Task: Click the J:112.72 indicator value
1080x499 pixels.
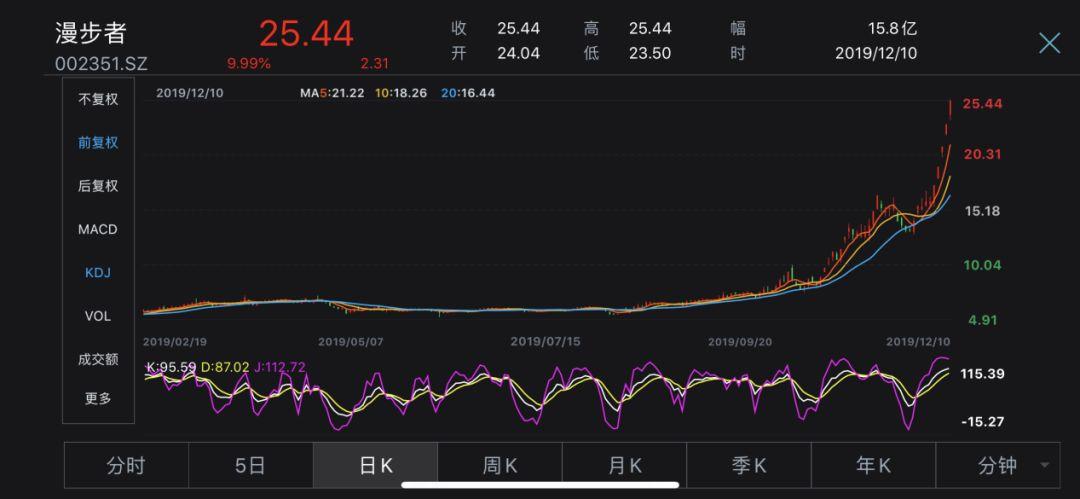Action: coord(280,367)
